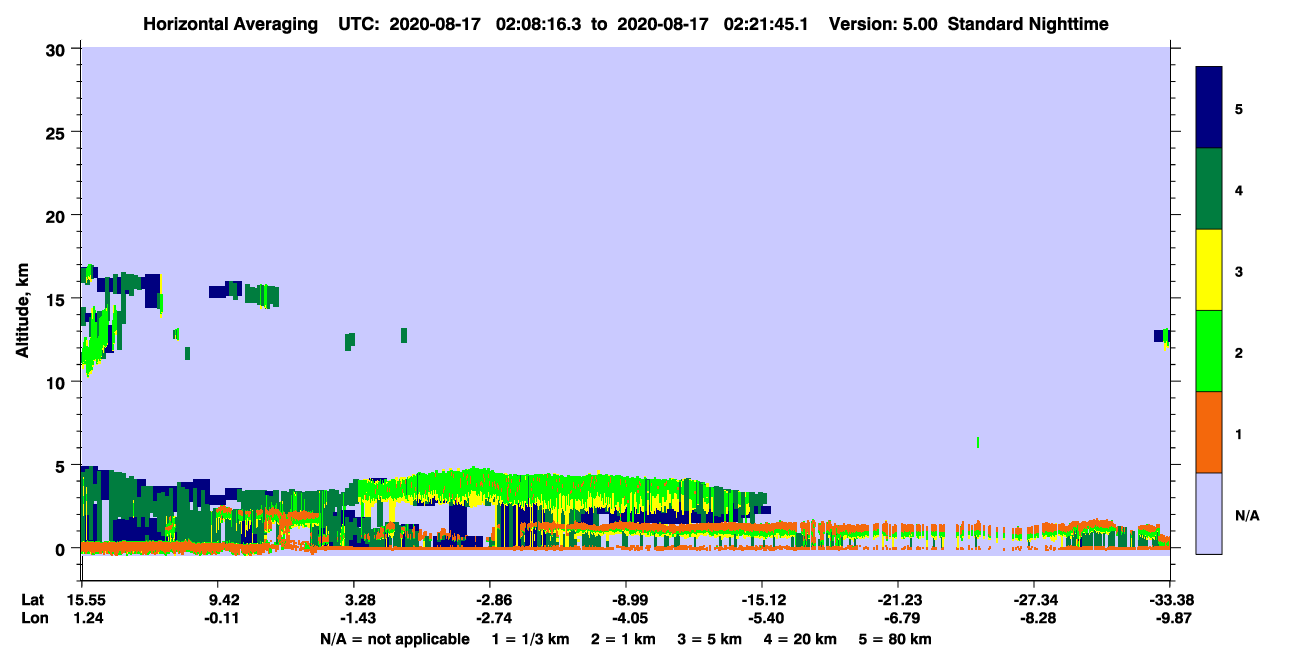Click longitude value -4.05
This screenshot has height=667, width=1300.
pyautogui.click(x=630, y=619)
